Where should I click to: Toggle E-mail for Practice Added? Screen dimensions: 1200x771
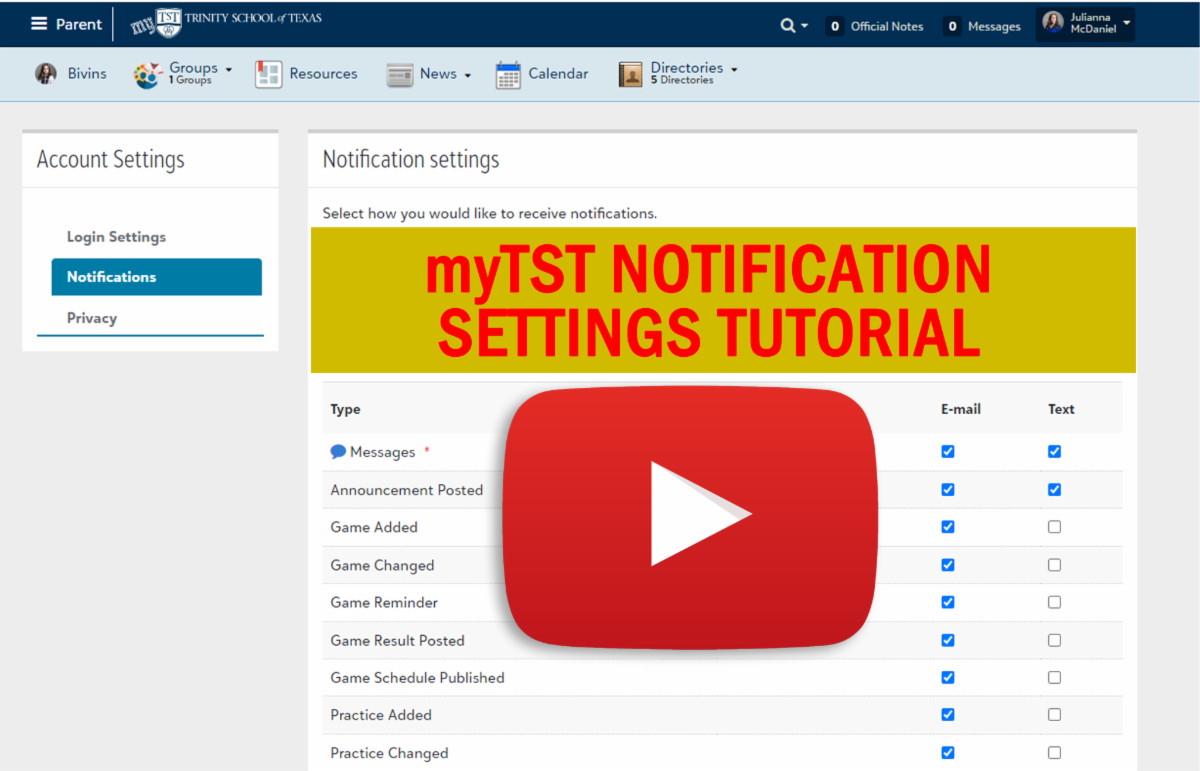(948, 715)
